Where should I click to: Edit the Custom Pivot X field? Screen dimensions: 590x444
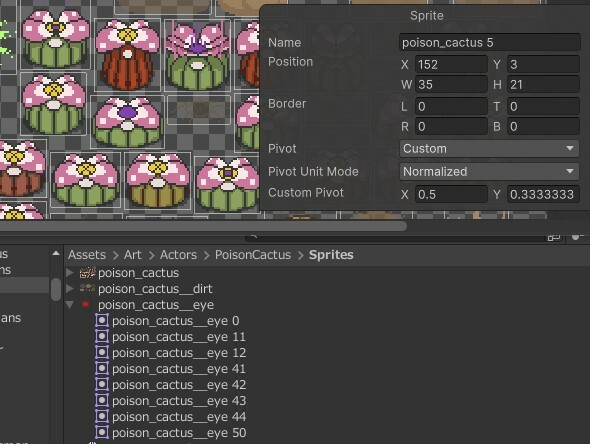451,194
